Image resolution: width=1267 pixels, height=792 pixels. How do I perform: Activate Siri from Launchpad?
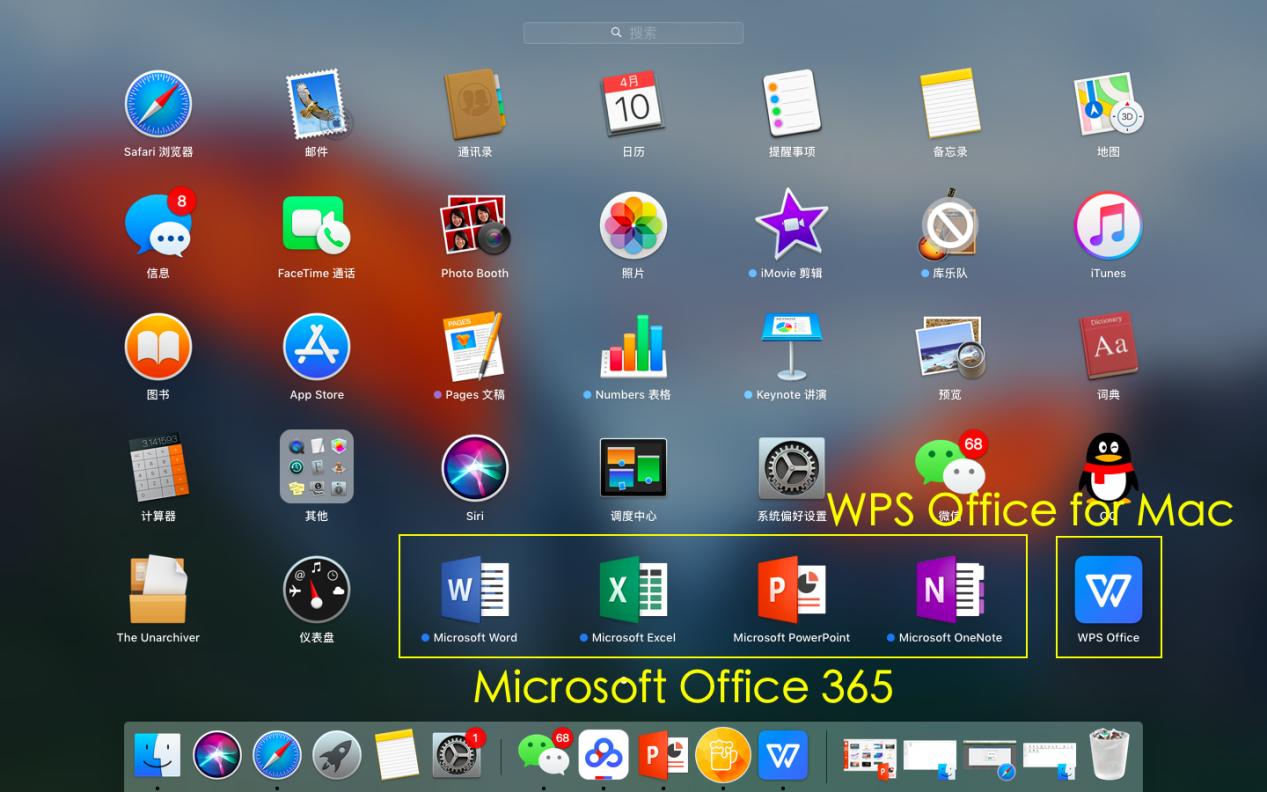[x=475, y=468]
